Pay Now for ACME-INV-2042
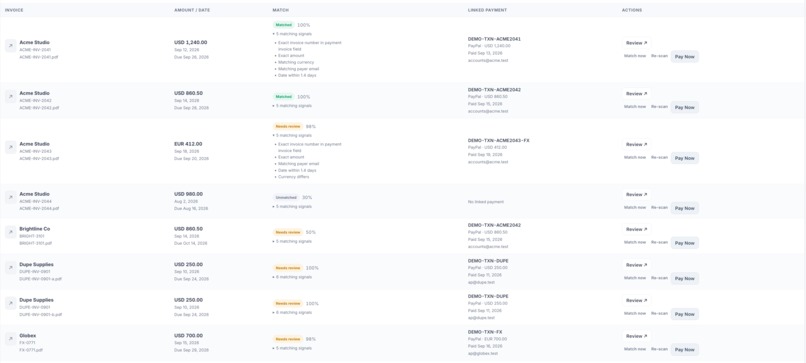 pos(685,107)
